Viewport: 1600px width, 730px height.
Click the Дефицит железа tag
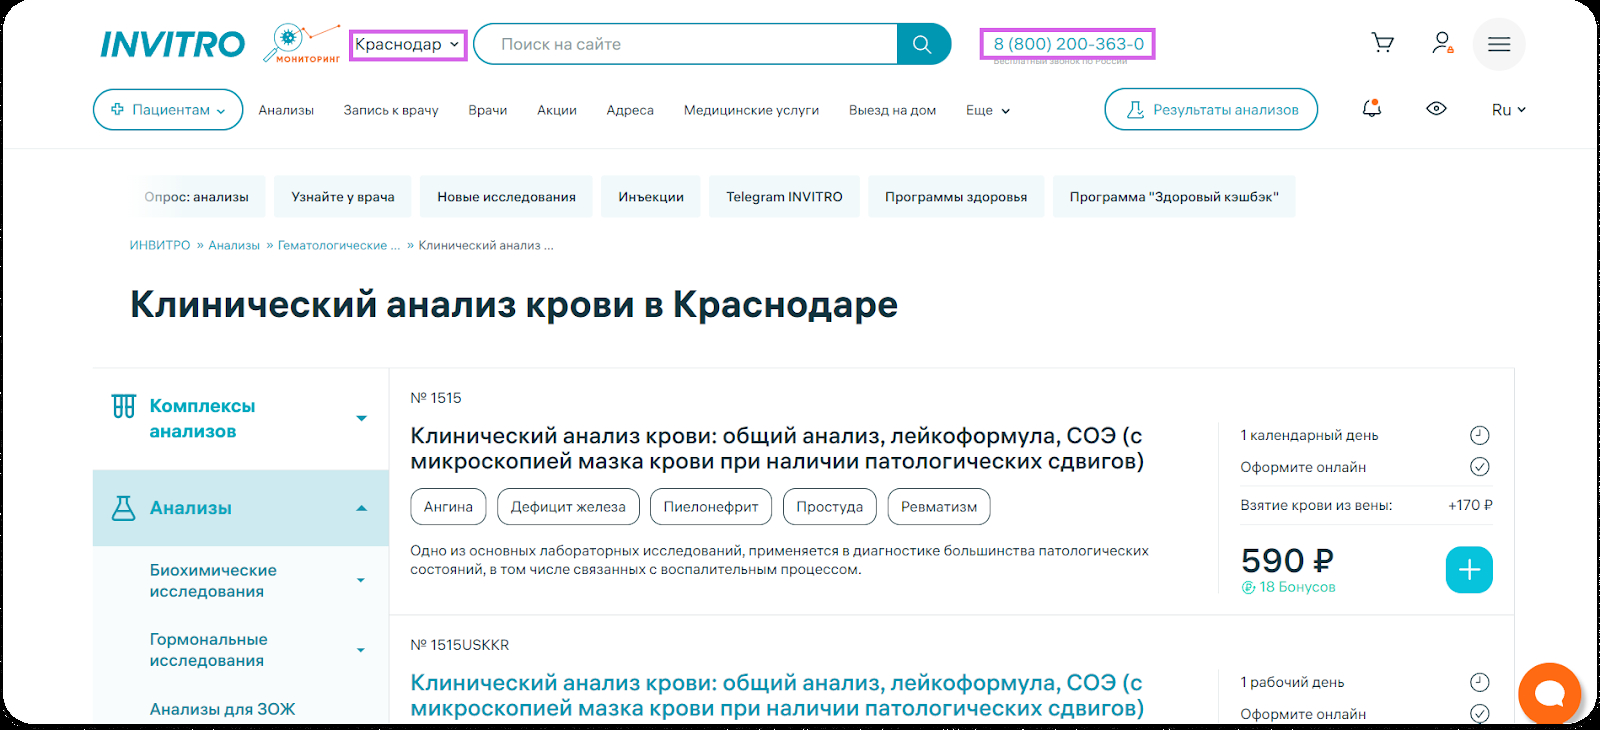pos(568,507)
